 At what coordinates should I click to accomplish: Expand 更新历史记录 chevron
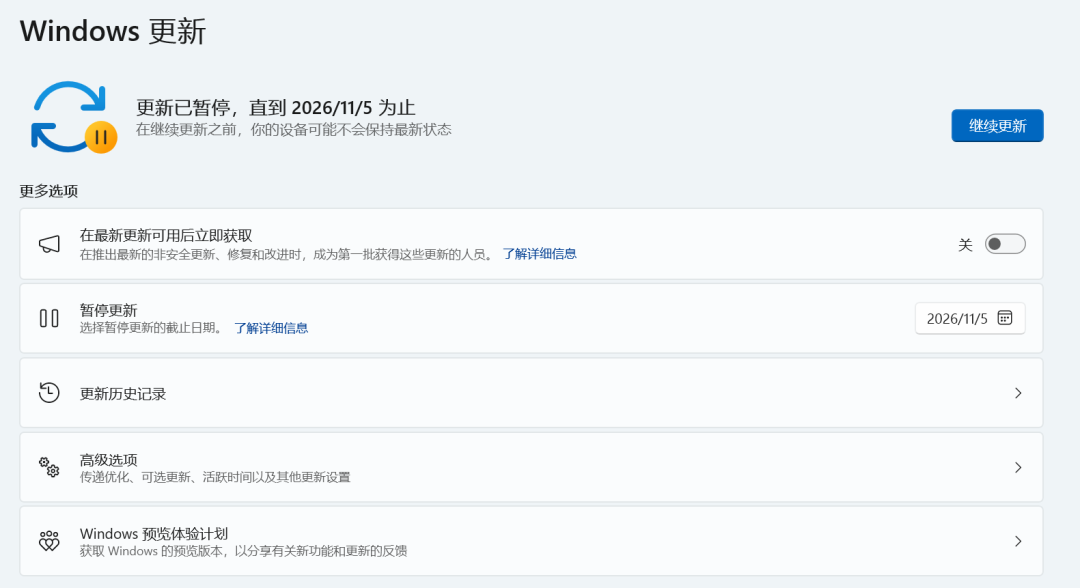pyautogui.click(x=1018, y=393)
